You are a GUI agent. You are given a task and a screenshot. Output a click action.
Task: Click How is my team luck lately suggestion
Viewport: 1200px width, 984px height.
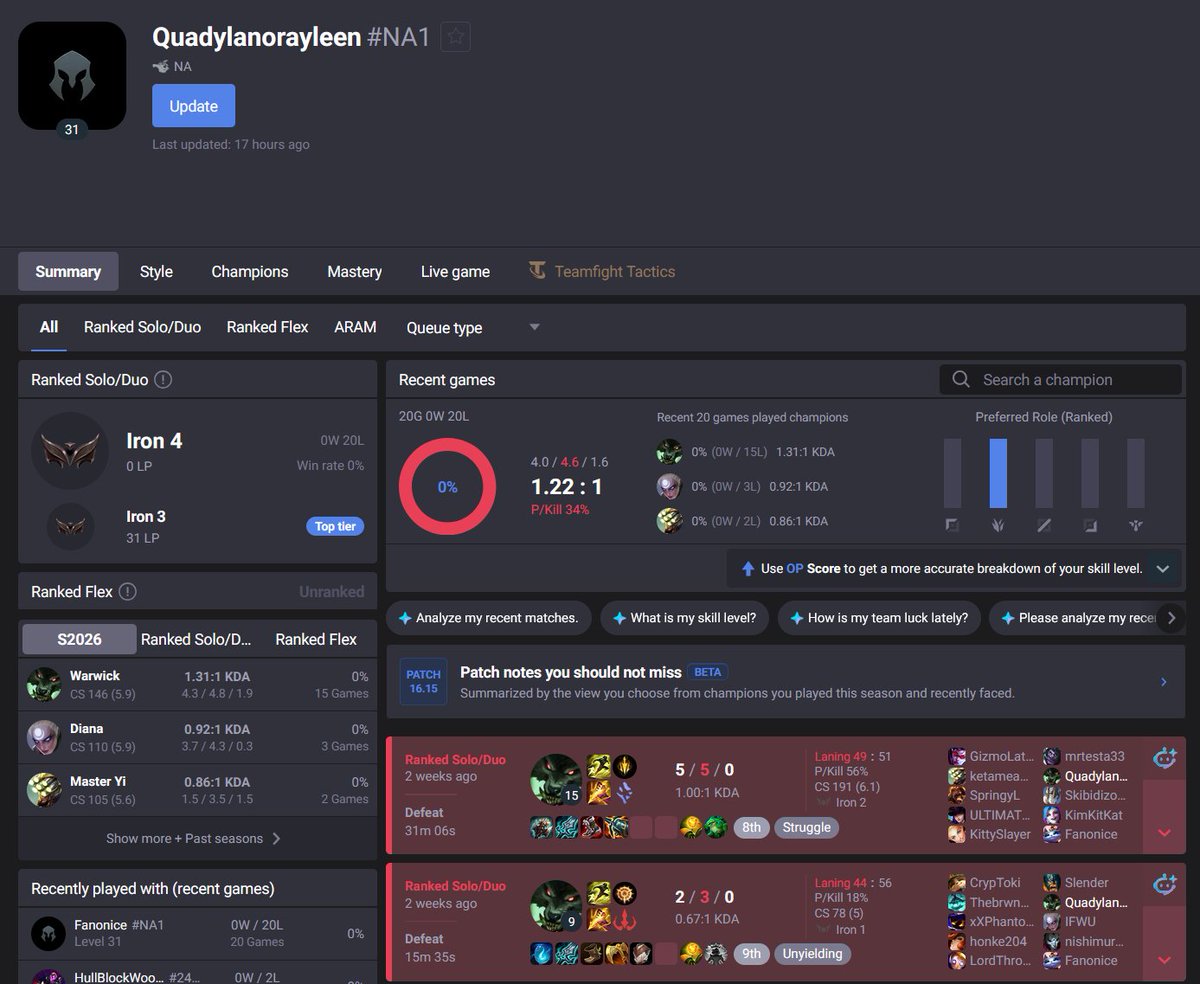pos(879,618)
